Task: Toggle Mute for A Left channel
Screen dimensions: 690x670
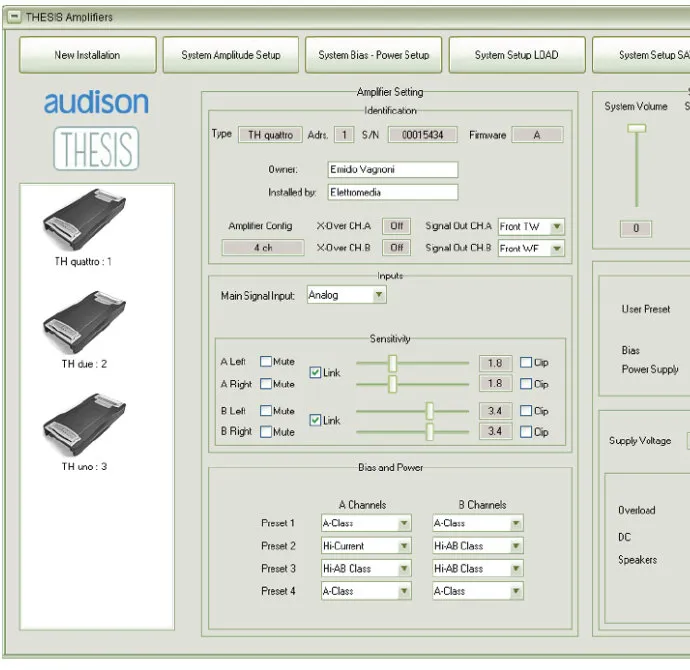Action: [266, 361]
